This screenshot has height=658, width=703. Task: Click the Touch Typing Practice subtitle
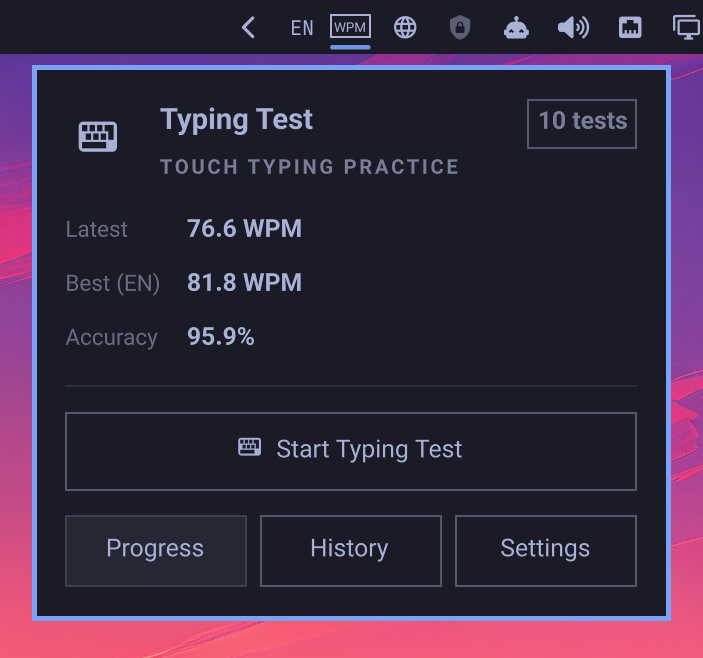[x=309, y=167]
